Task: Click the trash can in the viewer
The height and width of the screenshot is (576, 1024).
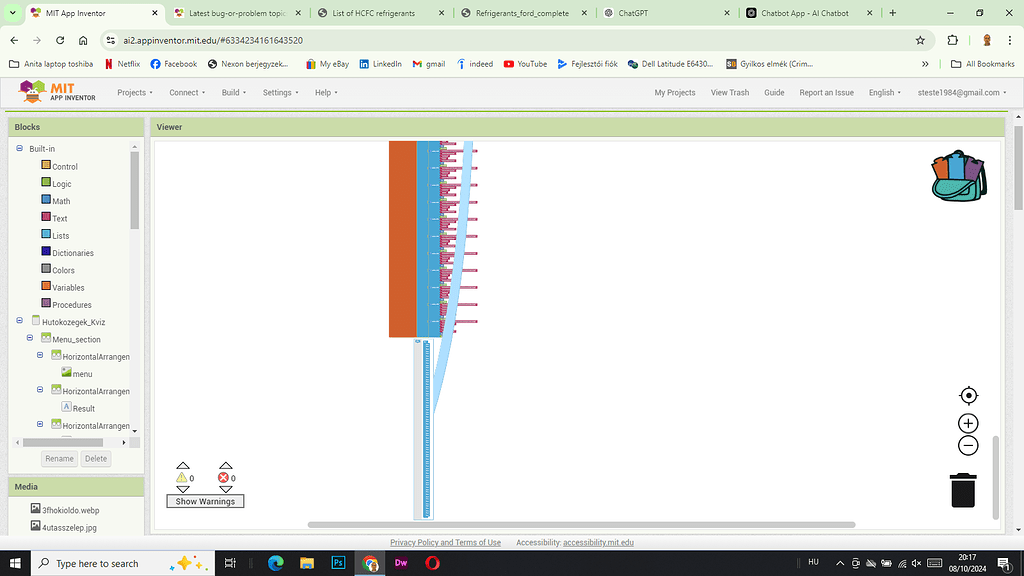Action: (963, 490)
